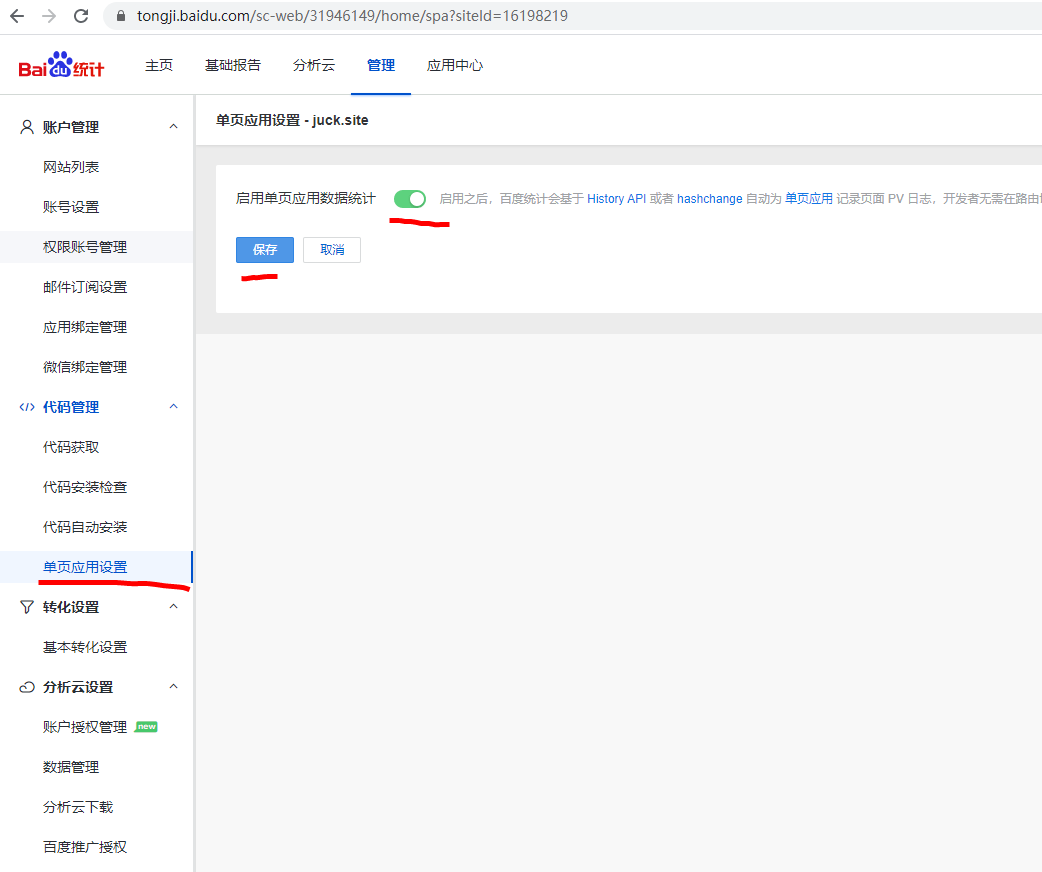The height and width of the screenshot is (872, 1042).
Task: Click the lock icon in address bar
Action: [x=122, y=16]
